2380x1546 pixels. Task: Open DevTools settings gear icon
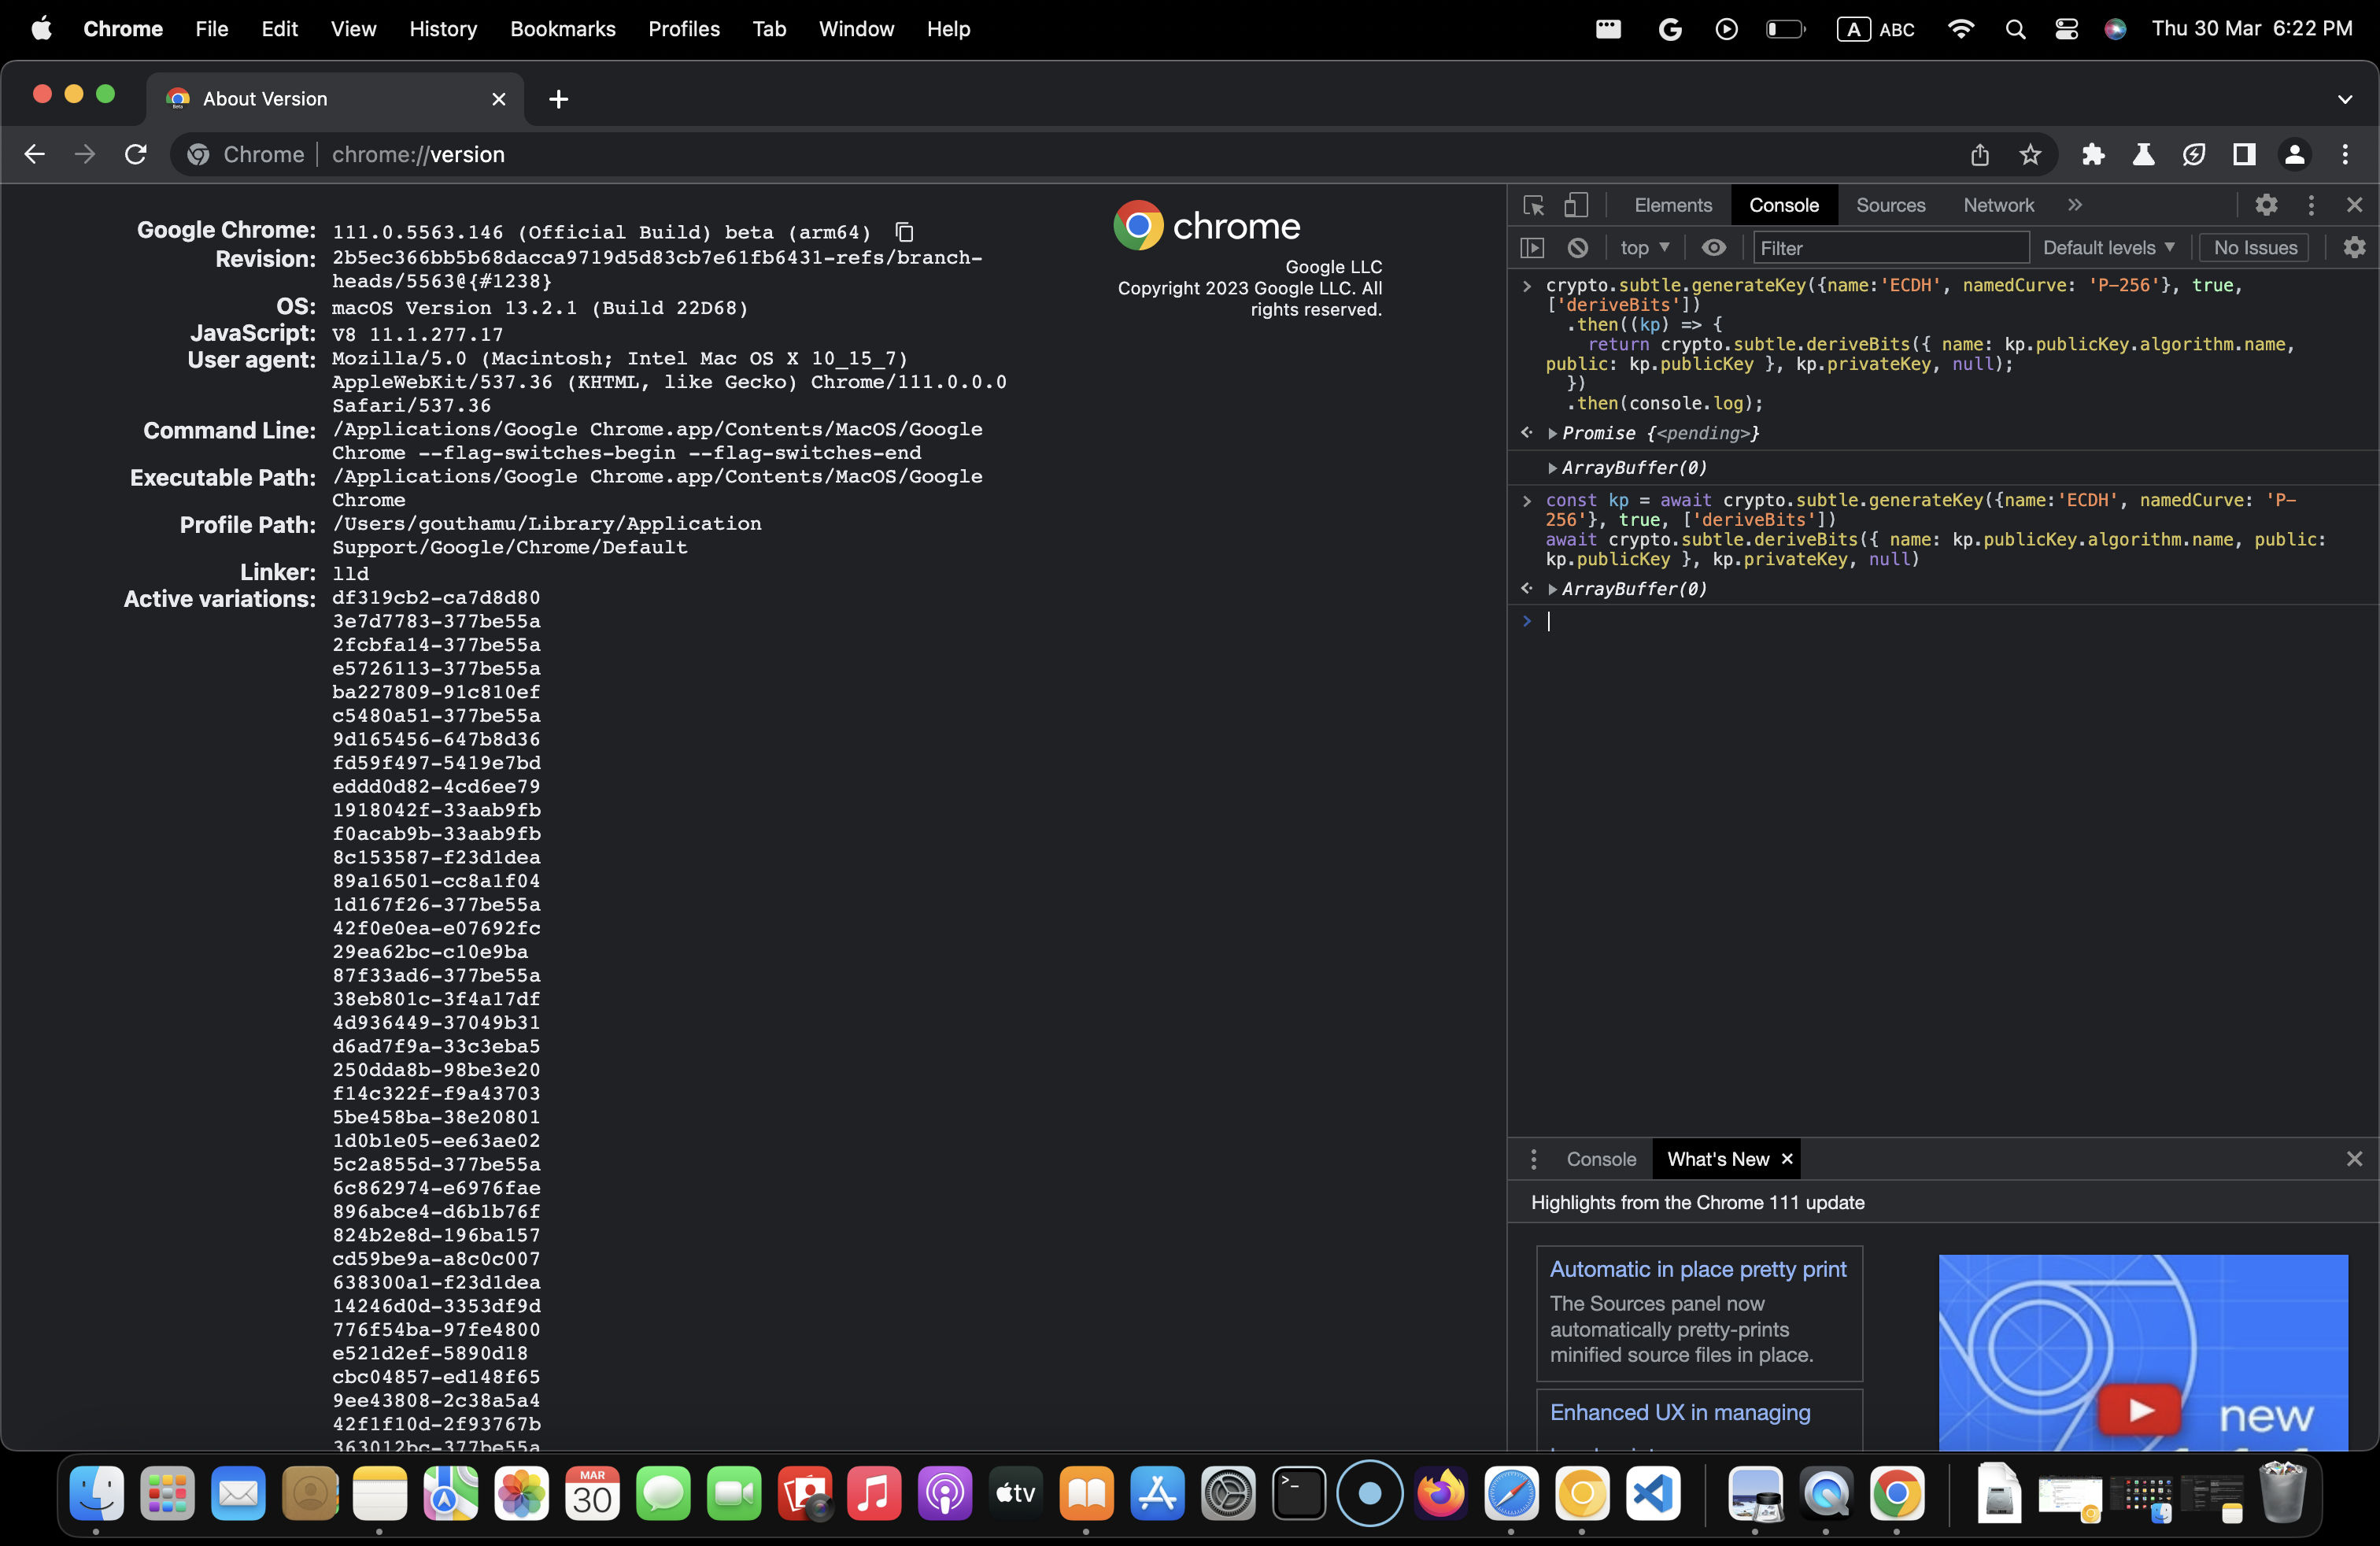[x=2266, y=205]
